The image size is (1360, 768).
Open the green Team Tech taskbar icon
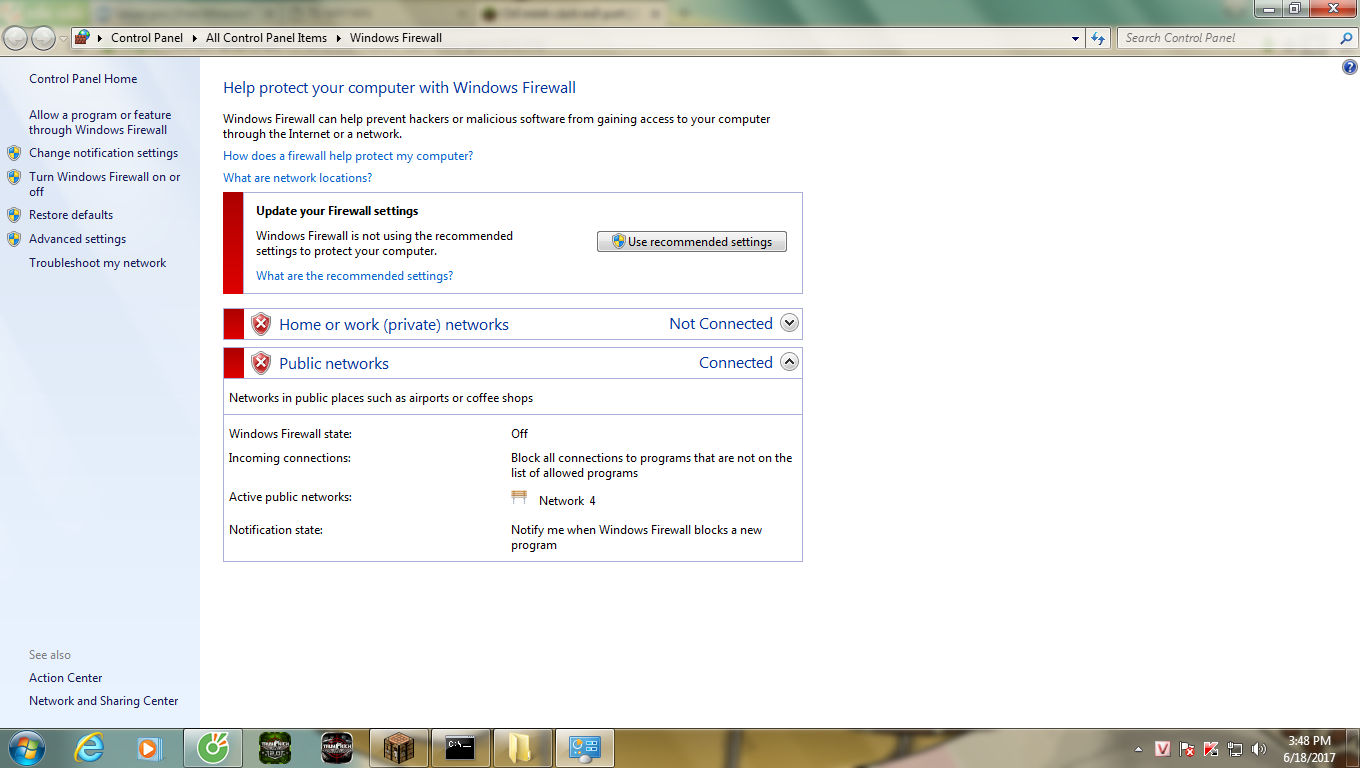coord(275,748)
